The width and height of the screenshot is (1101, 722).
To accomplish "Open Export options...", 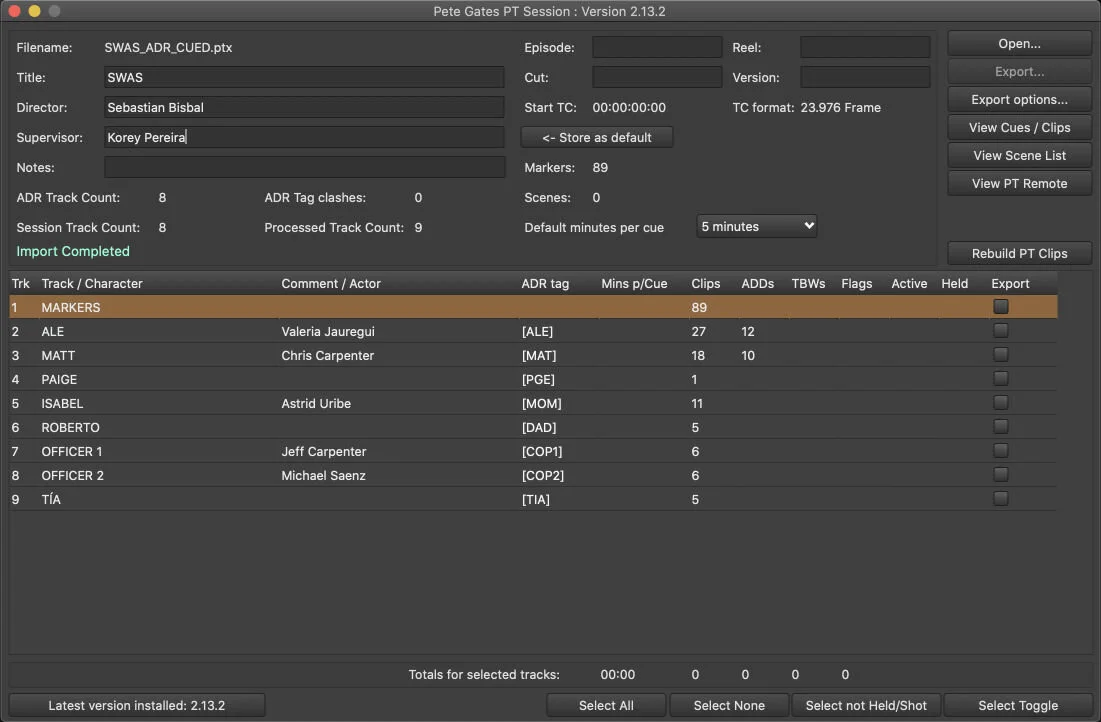I will point(1019,100).
